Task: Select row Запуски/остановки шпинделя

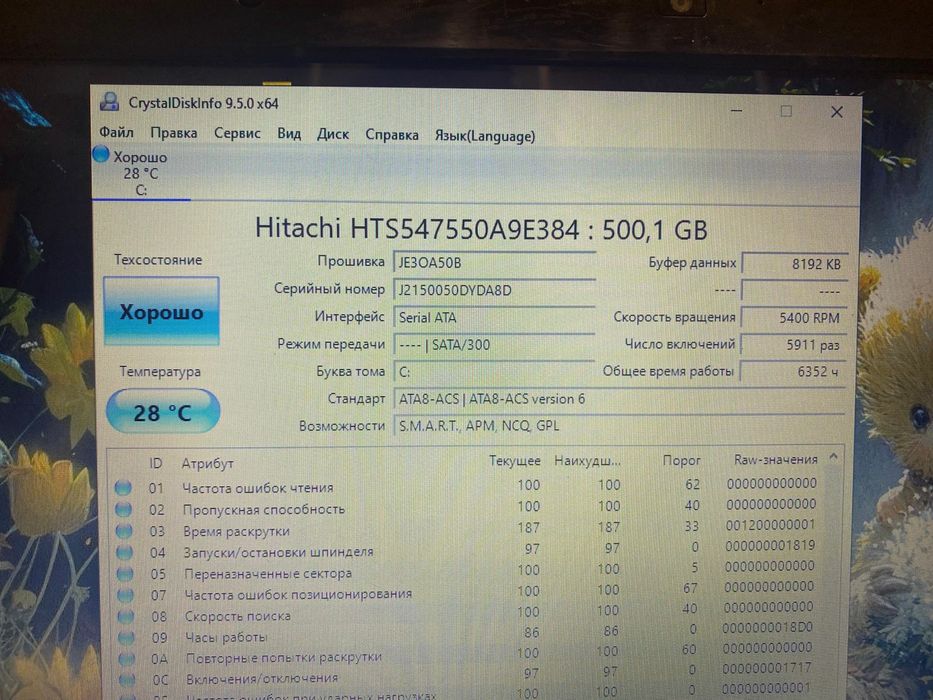Action: [x=467, y=549]
